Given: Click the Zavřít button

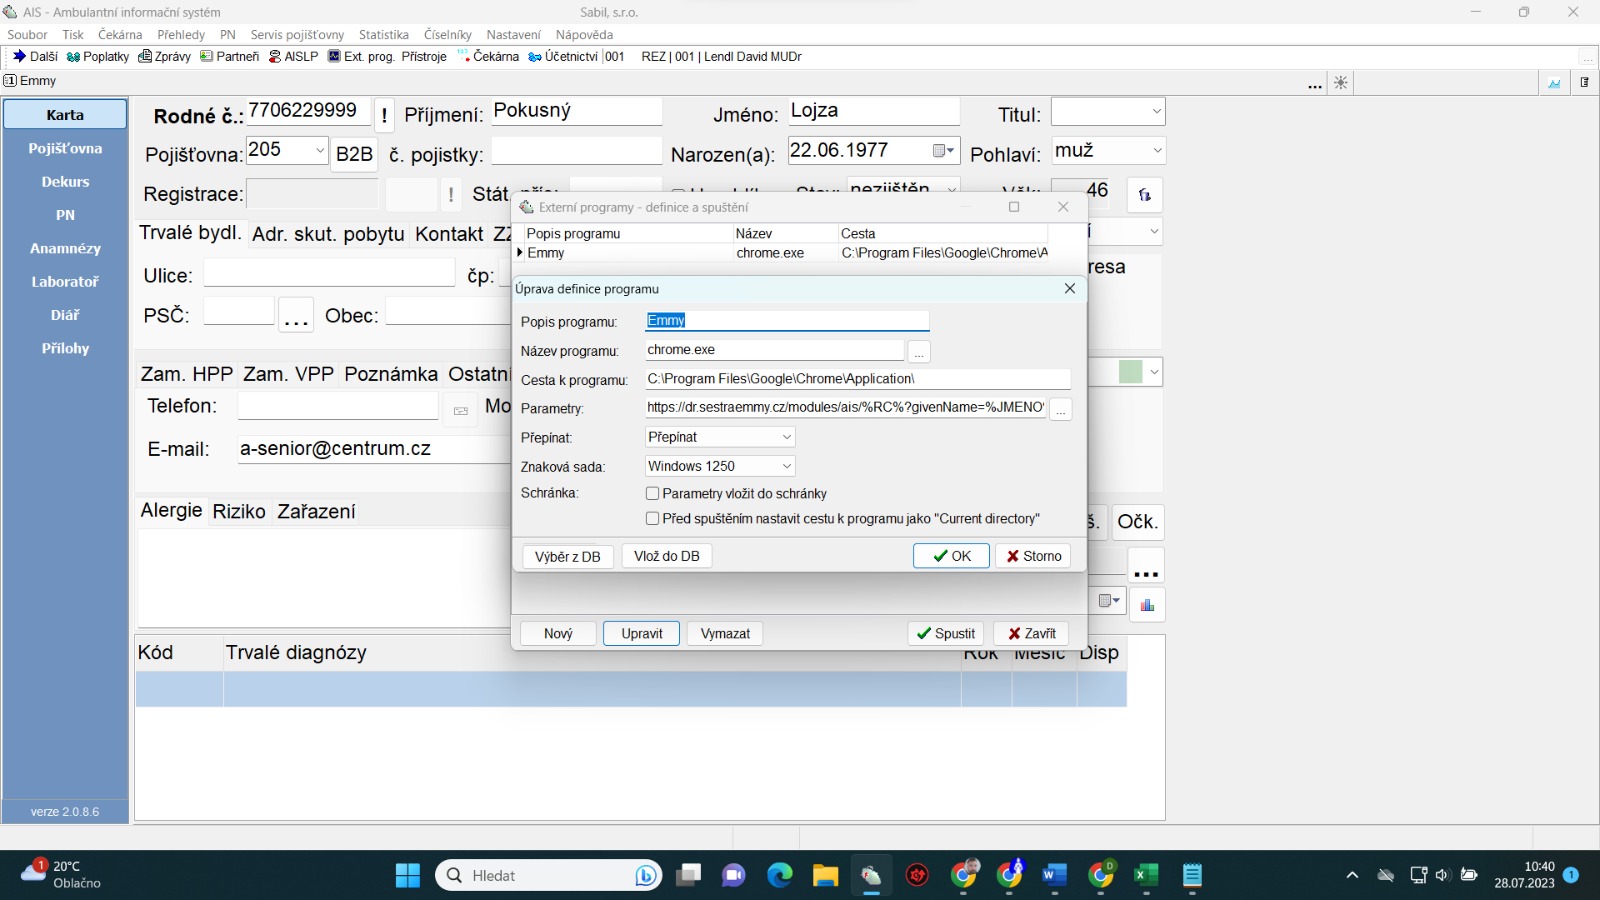Looking at the screenshot, I should pyautogui.click(x=1032, y=634).
